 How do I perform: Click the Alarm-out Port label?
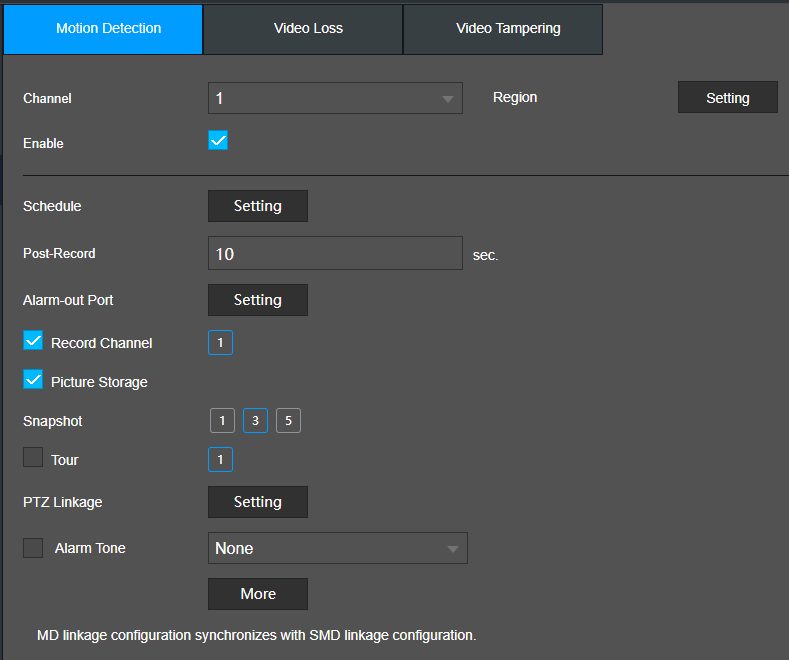click(x=68, y=300)
